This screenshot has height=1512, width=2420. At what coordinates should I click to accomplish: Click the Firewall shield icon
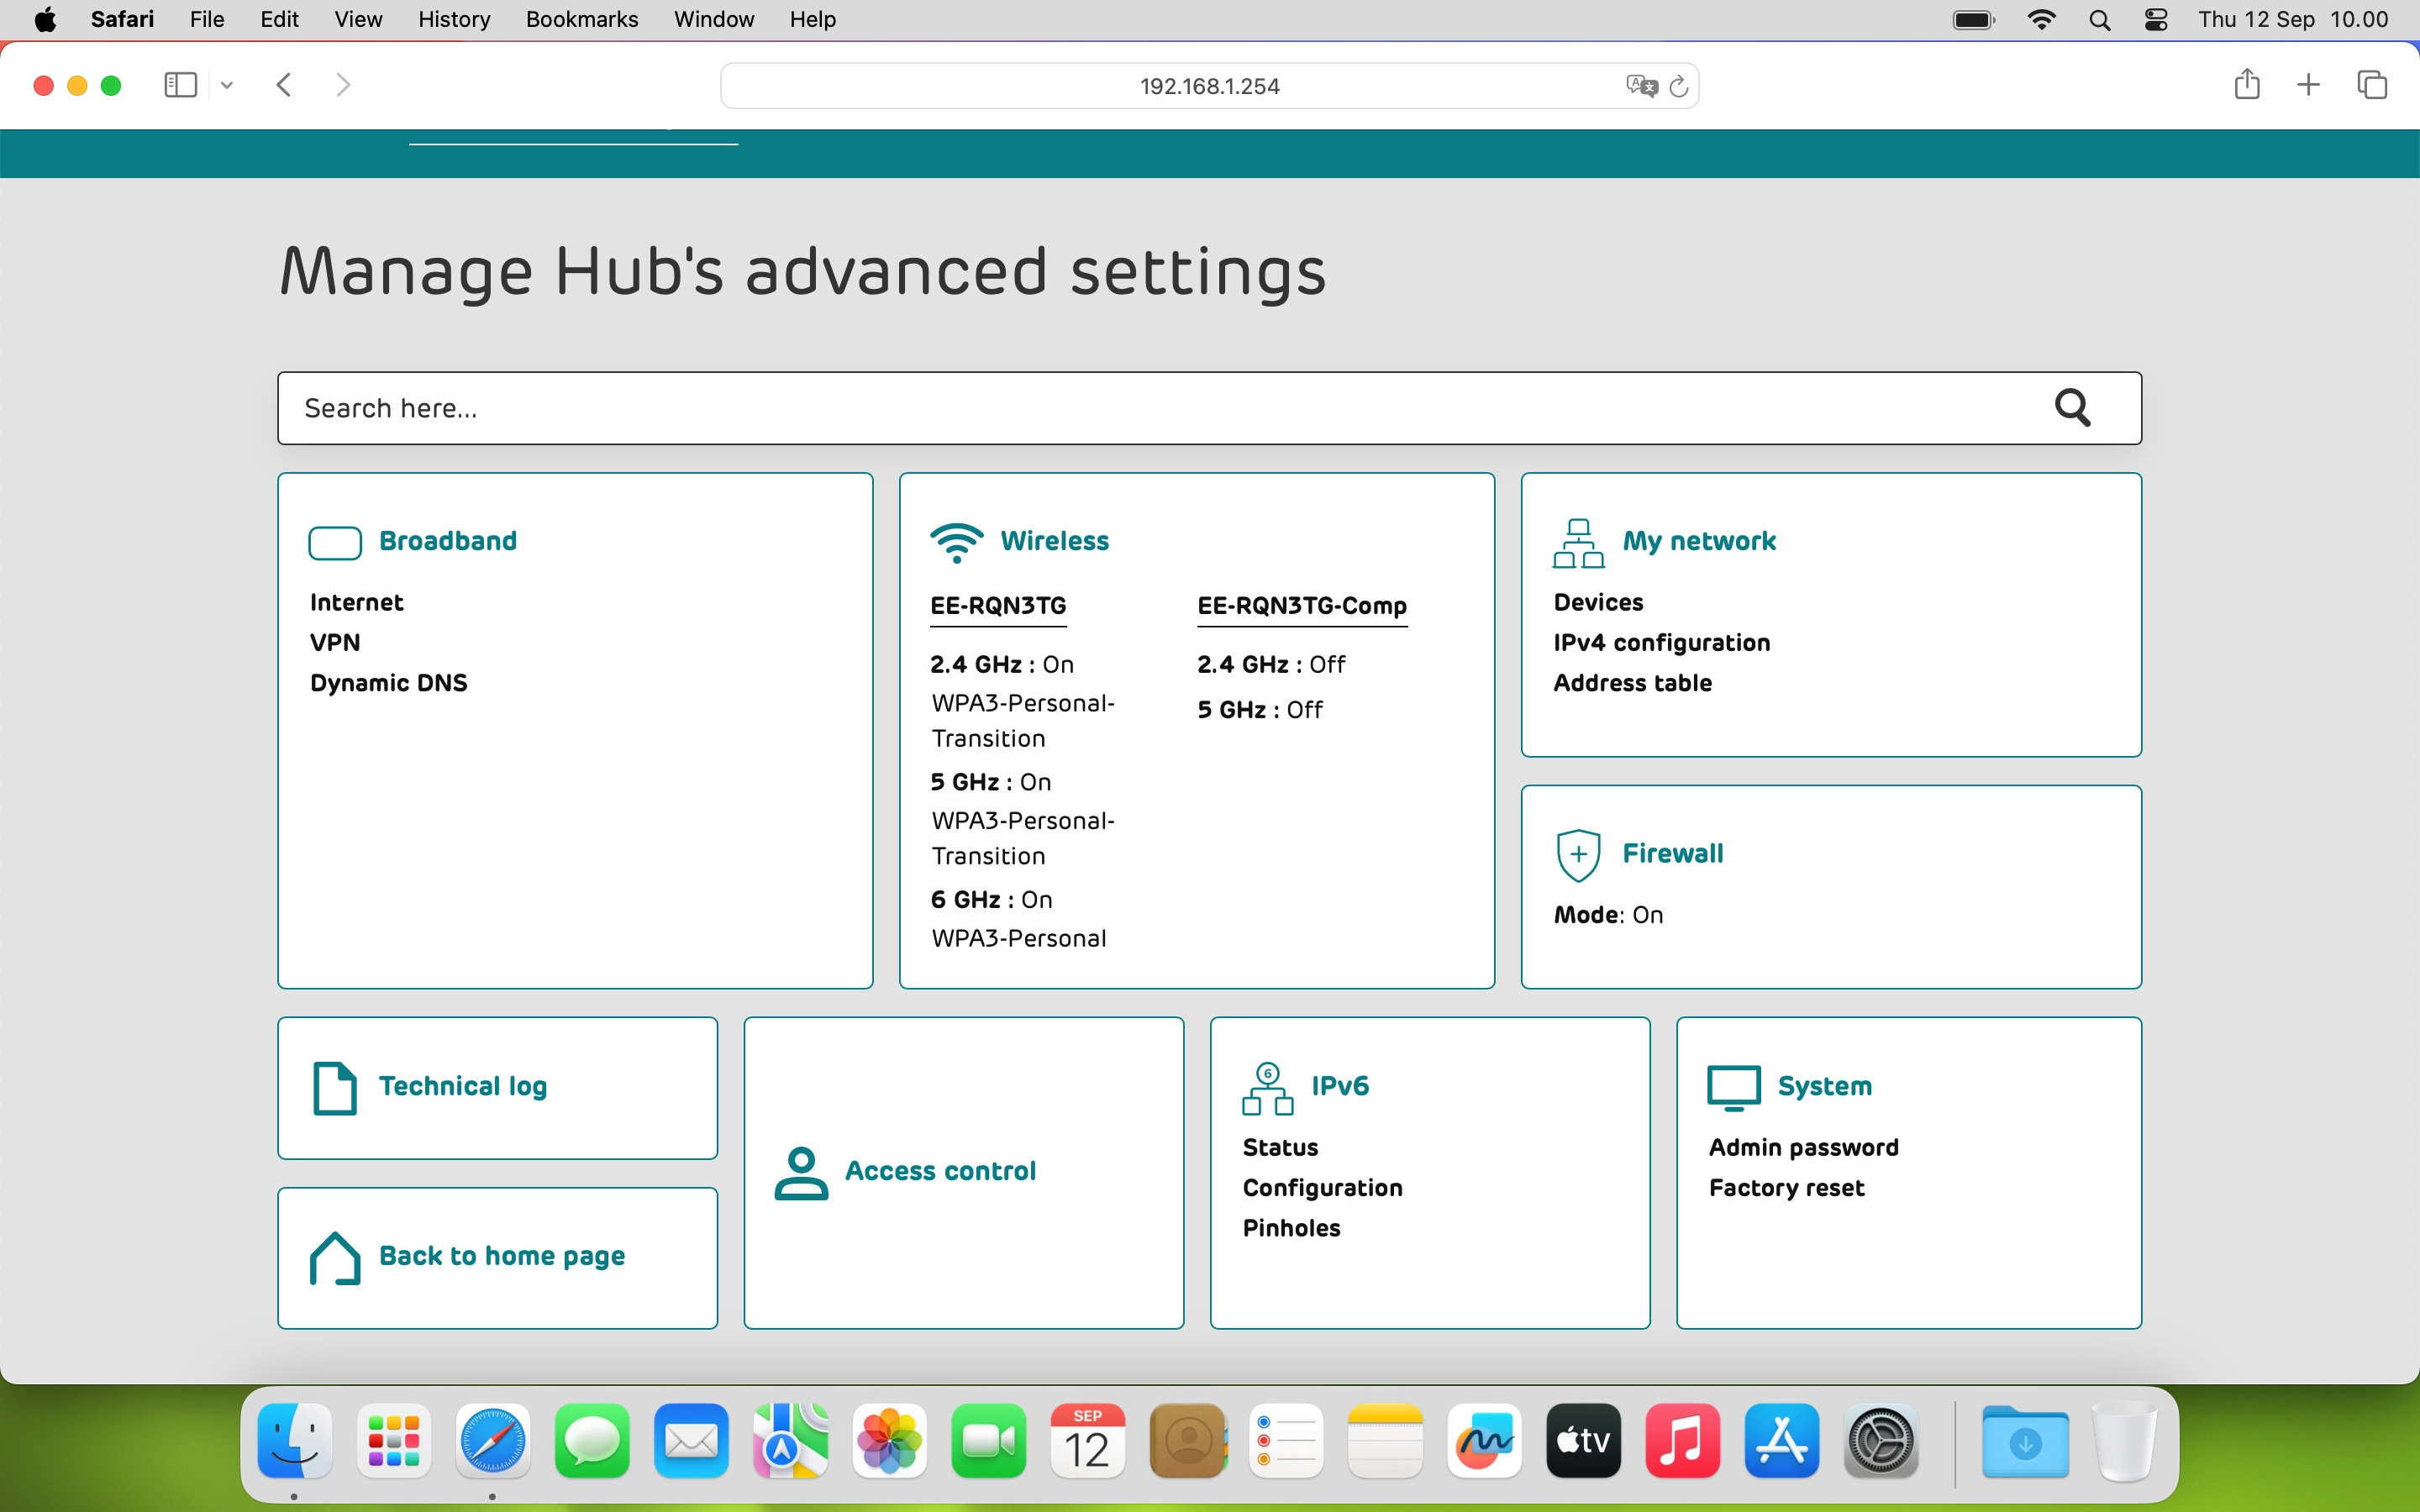pyautogui.click(x=1578, y=855)
